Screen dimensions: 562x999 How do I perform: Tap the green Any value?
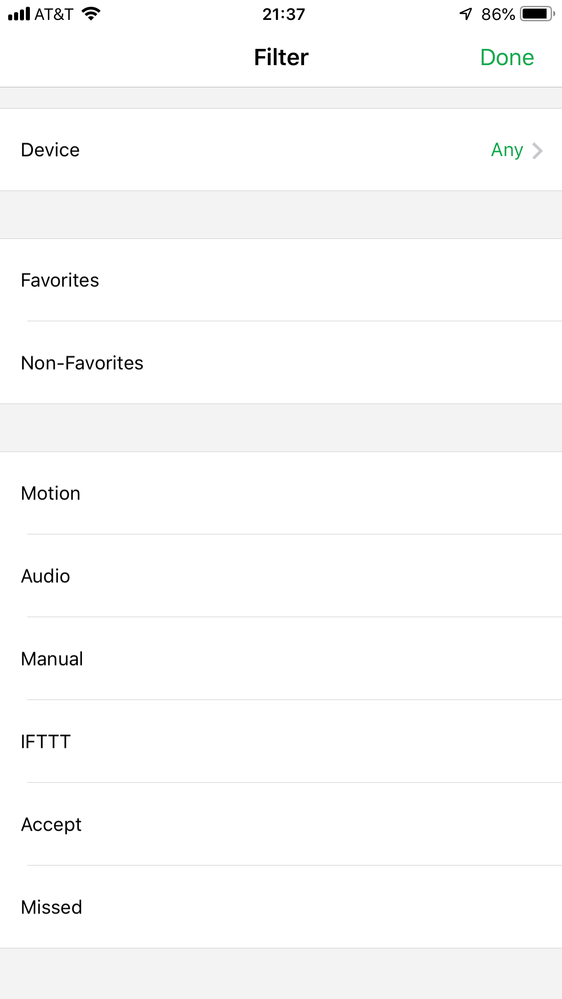pyautogui.click(x=507, y=150)
